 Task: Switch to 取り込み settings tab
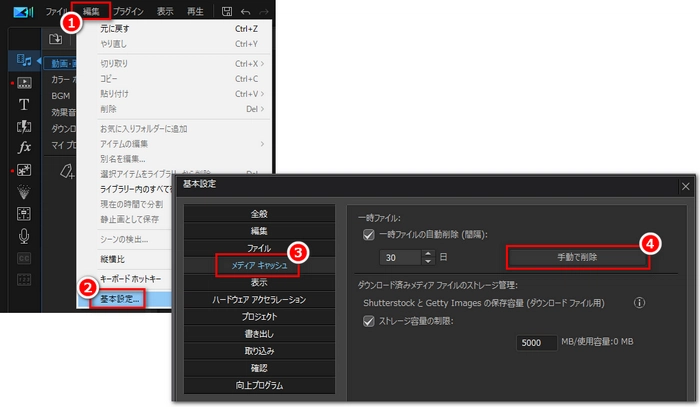(259, 351)
